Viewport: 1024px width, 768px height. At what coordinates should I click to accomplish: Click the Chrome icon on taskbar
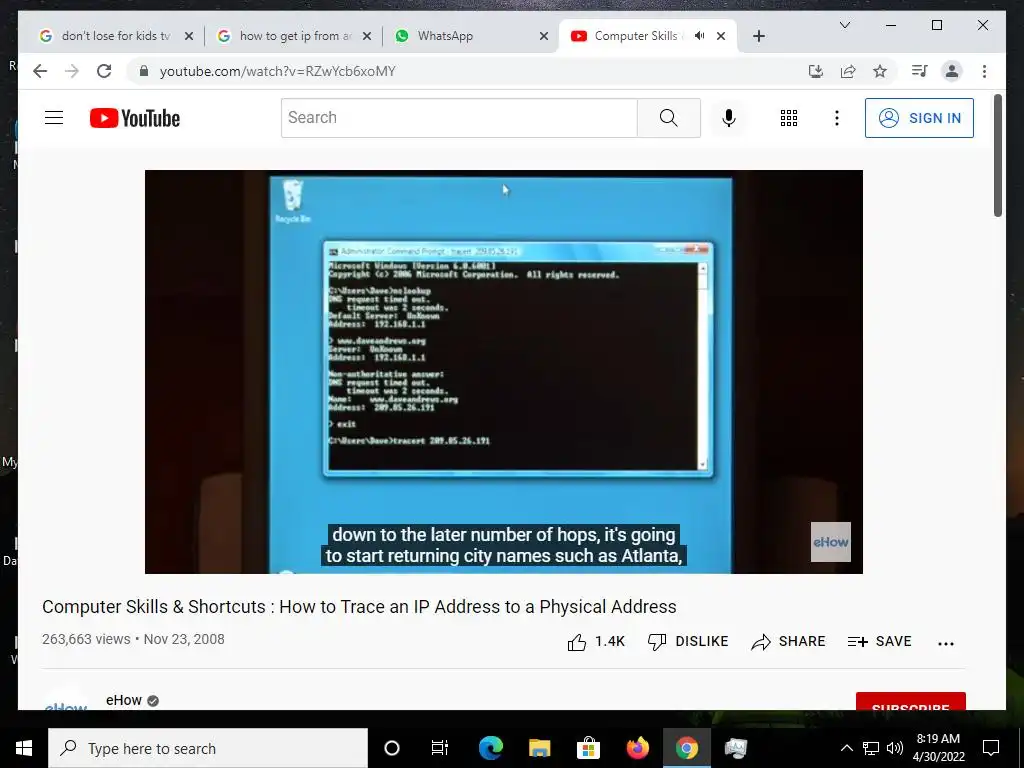click(x=686, y=748)
